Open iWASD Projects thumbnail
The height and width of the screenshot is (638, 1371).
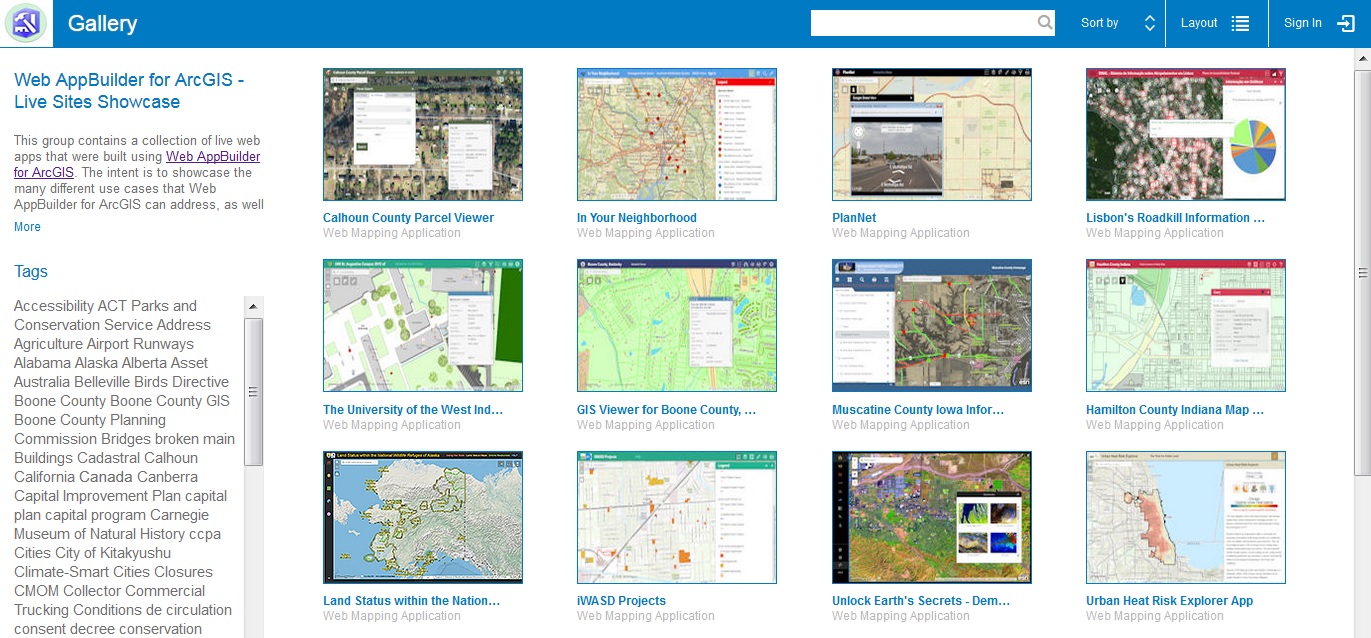point(677,517)
